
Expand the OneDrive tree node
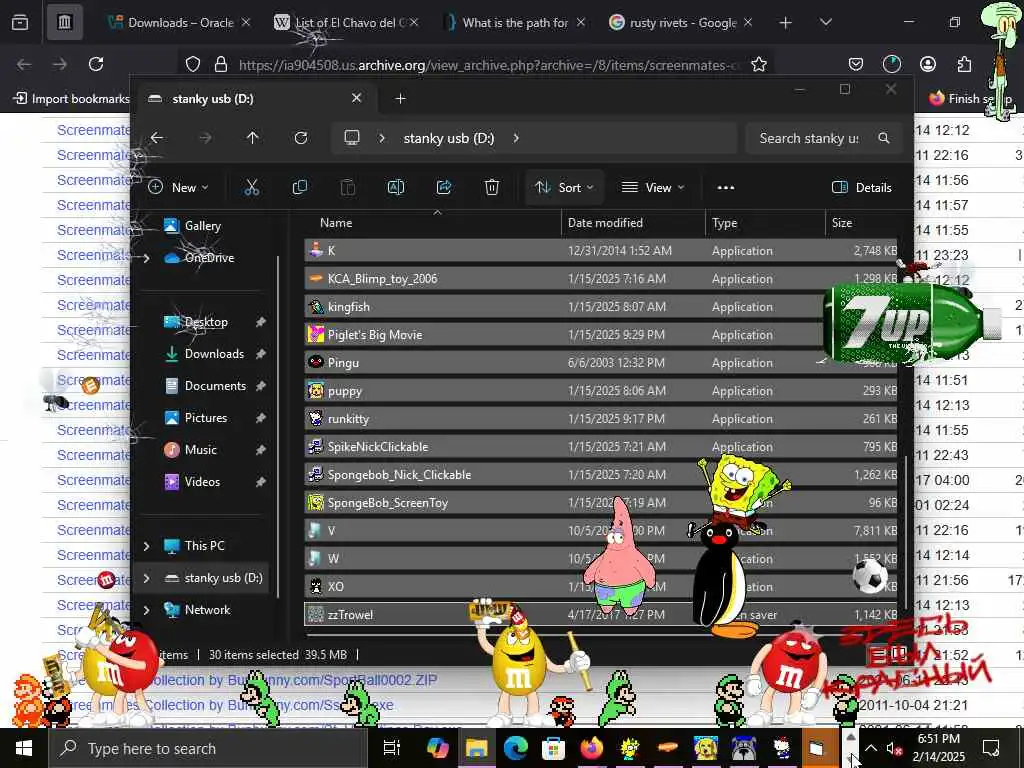(x=146, y=258)
